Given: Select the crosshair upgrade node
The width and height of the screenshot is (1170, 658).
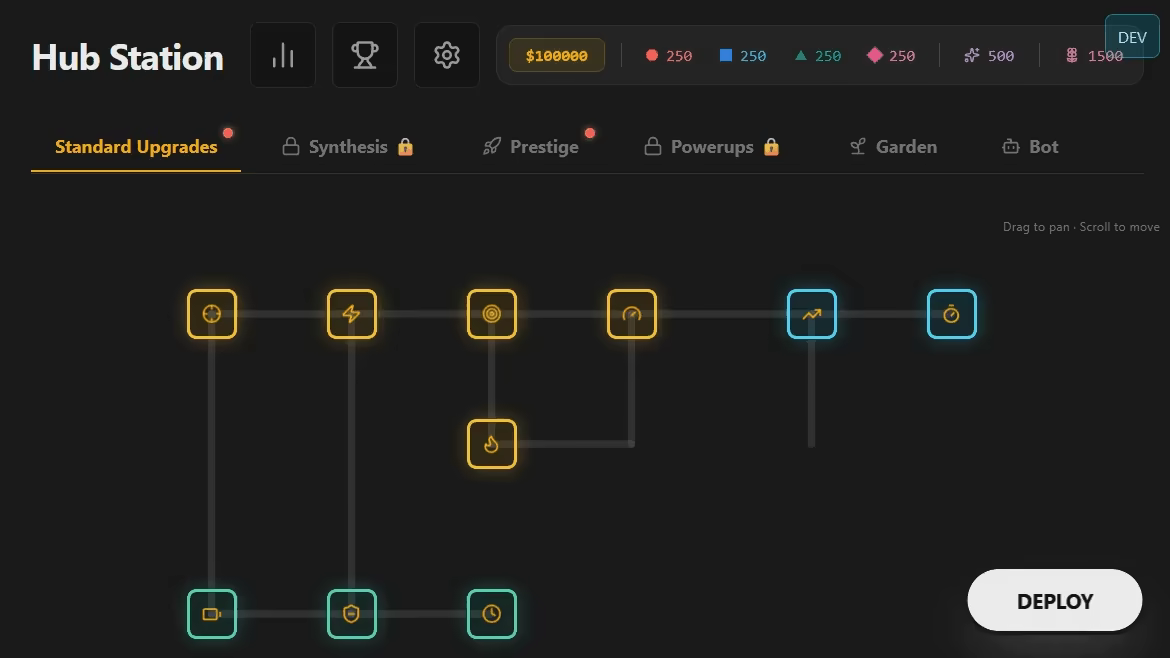Looking at the screenshot, I should (212, 314).
